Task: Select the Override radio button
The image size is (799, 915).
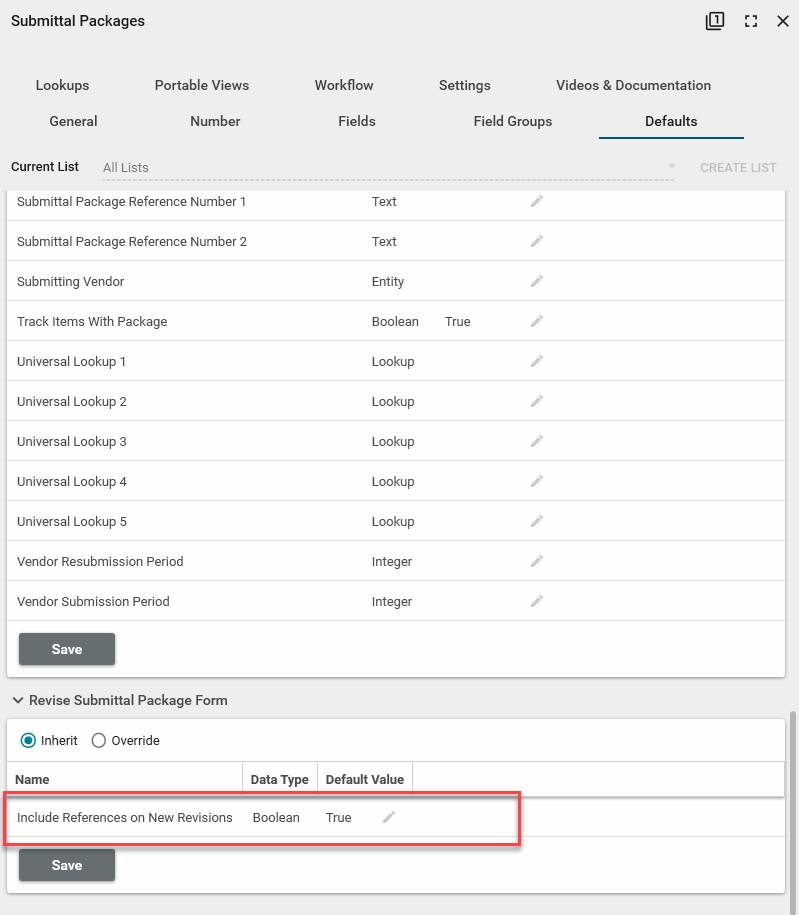Action: pyautogui.click(x=99, y=741)
